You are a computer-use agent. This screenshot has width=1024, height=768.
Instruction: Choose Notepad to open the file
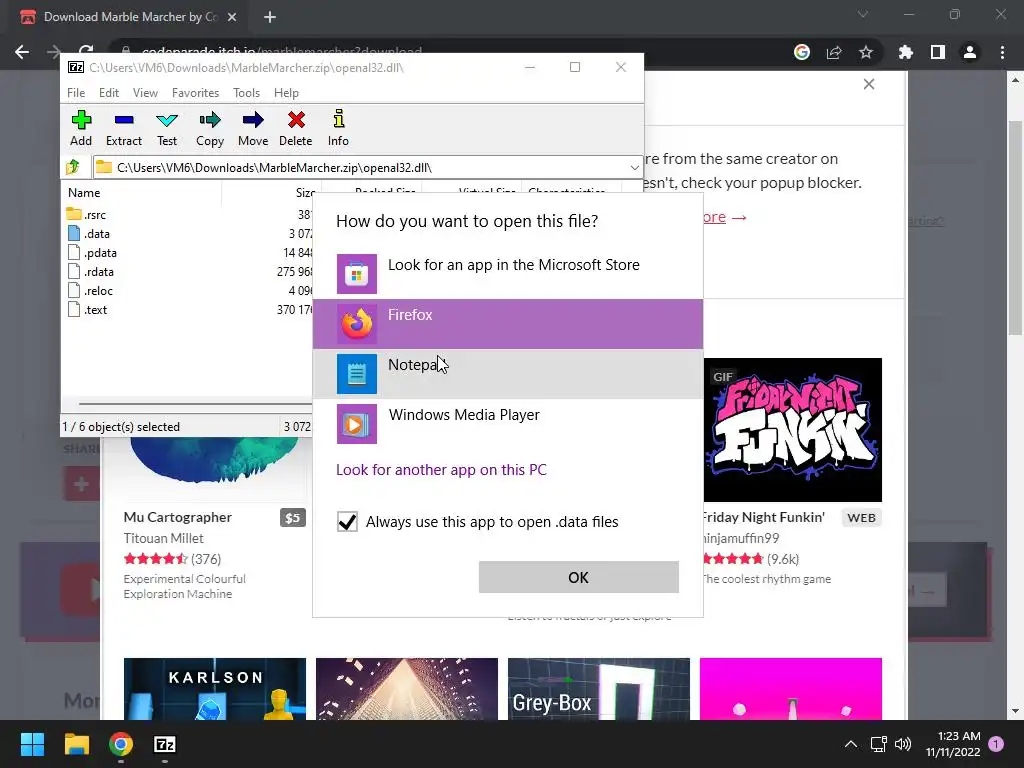tap(508, 374)
